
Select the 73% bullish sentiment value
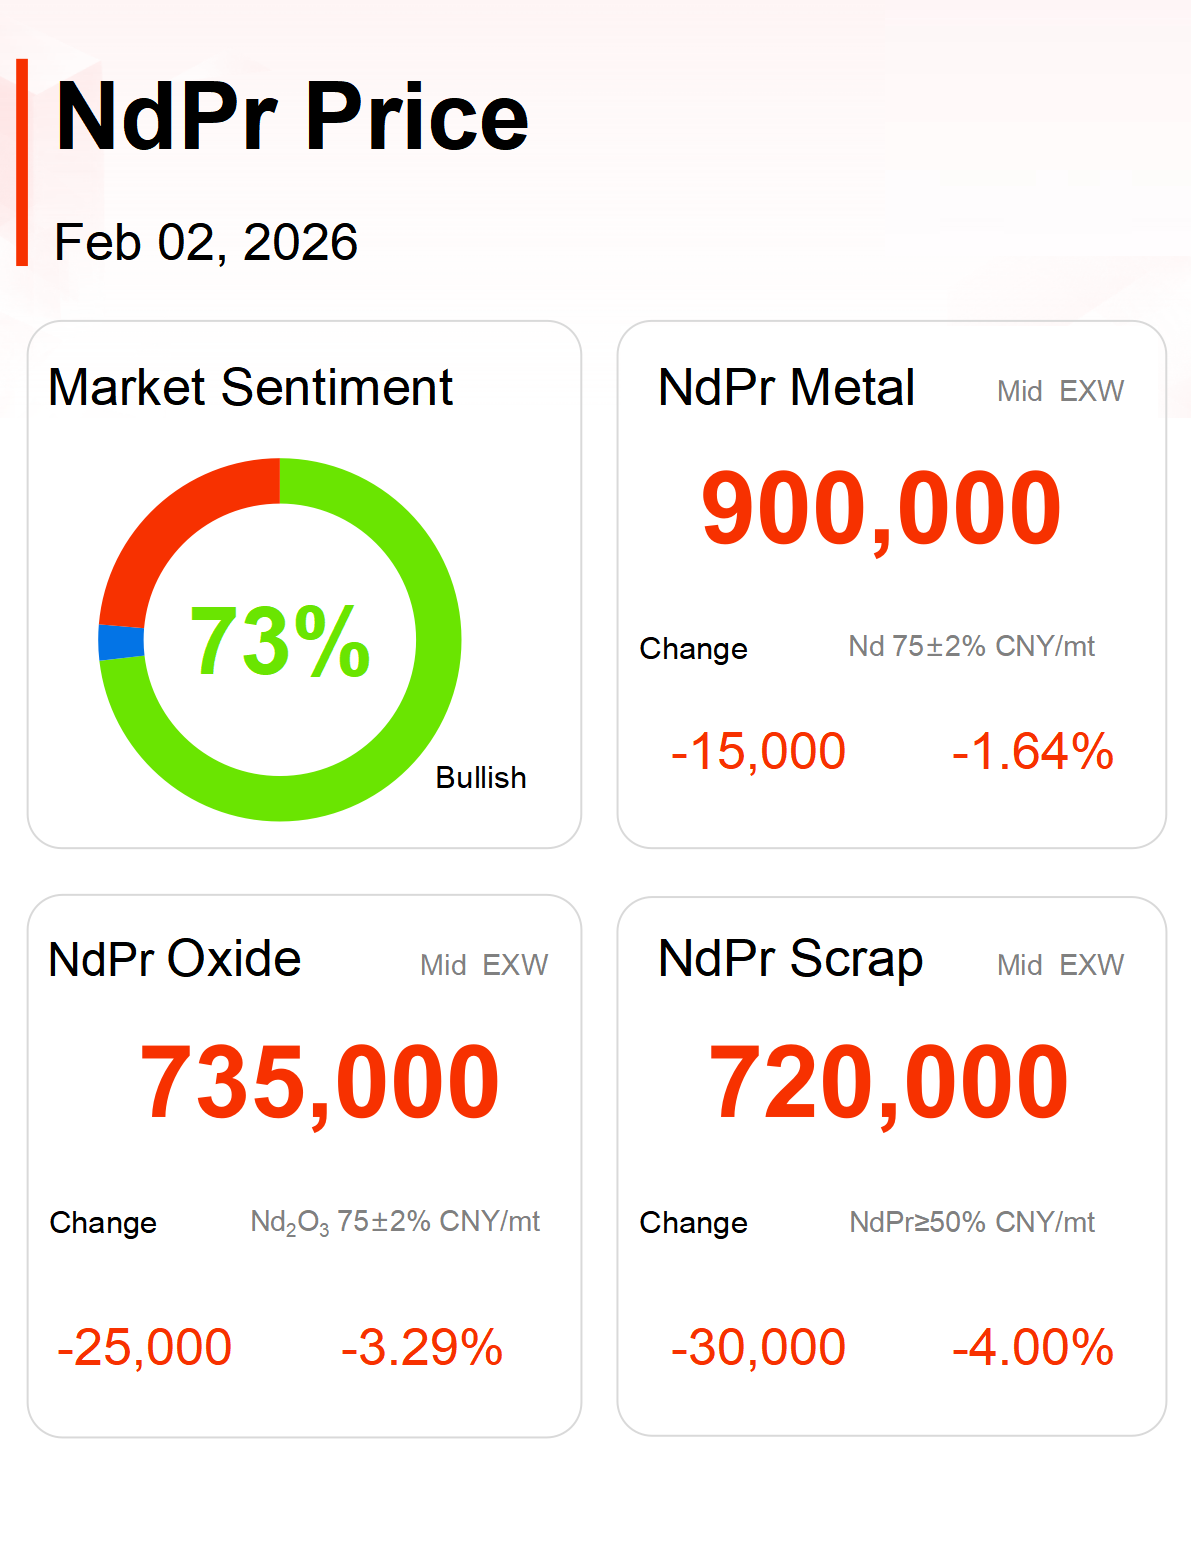click(x=280, y=641)
